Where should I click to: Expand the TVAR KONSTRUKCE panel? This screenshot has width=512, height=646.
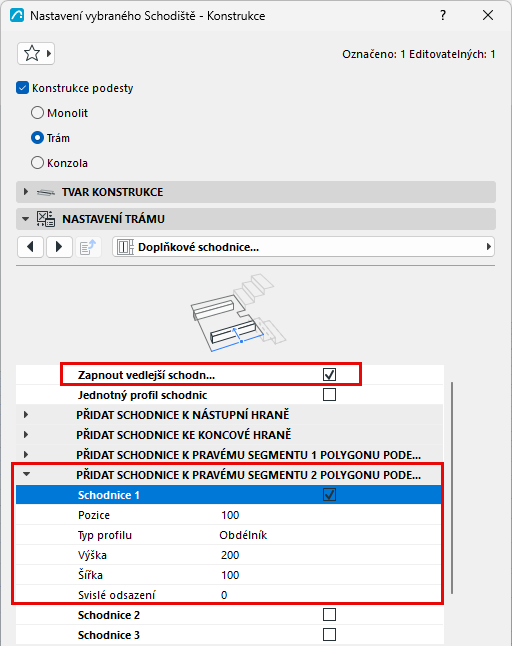point(26,192)
